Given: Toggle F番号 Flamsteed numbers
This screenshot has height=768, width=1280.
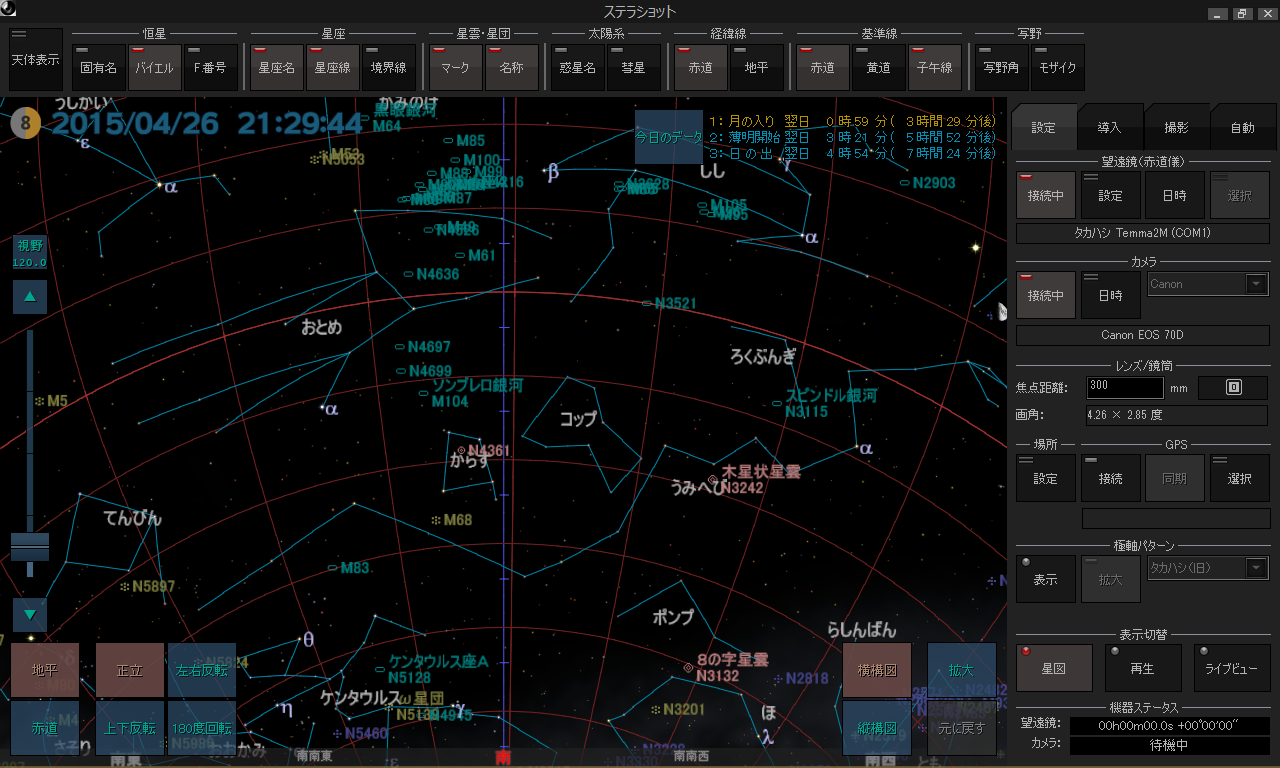Looking at the screenshot, I should [211, 68].
